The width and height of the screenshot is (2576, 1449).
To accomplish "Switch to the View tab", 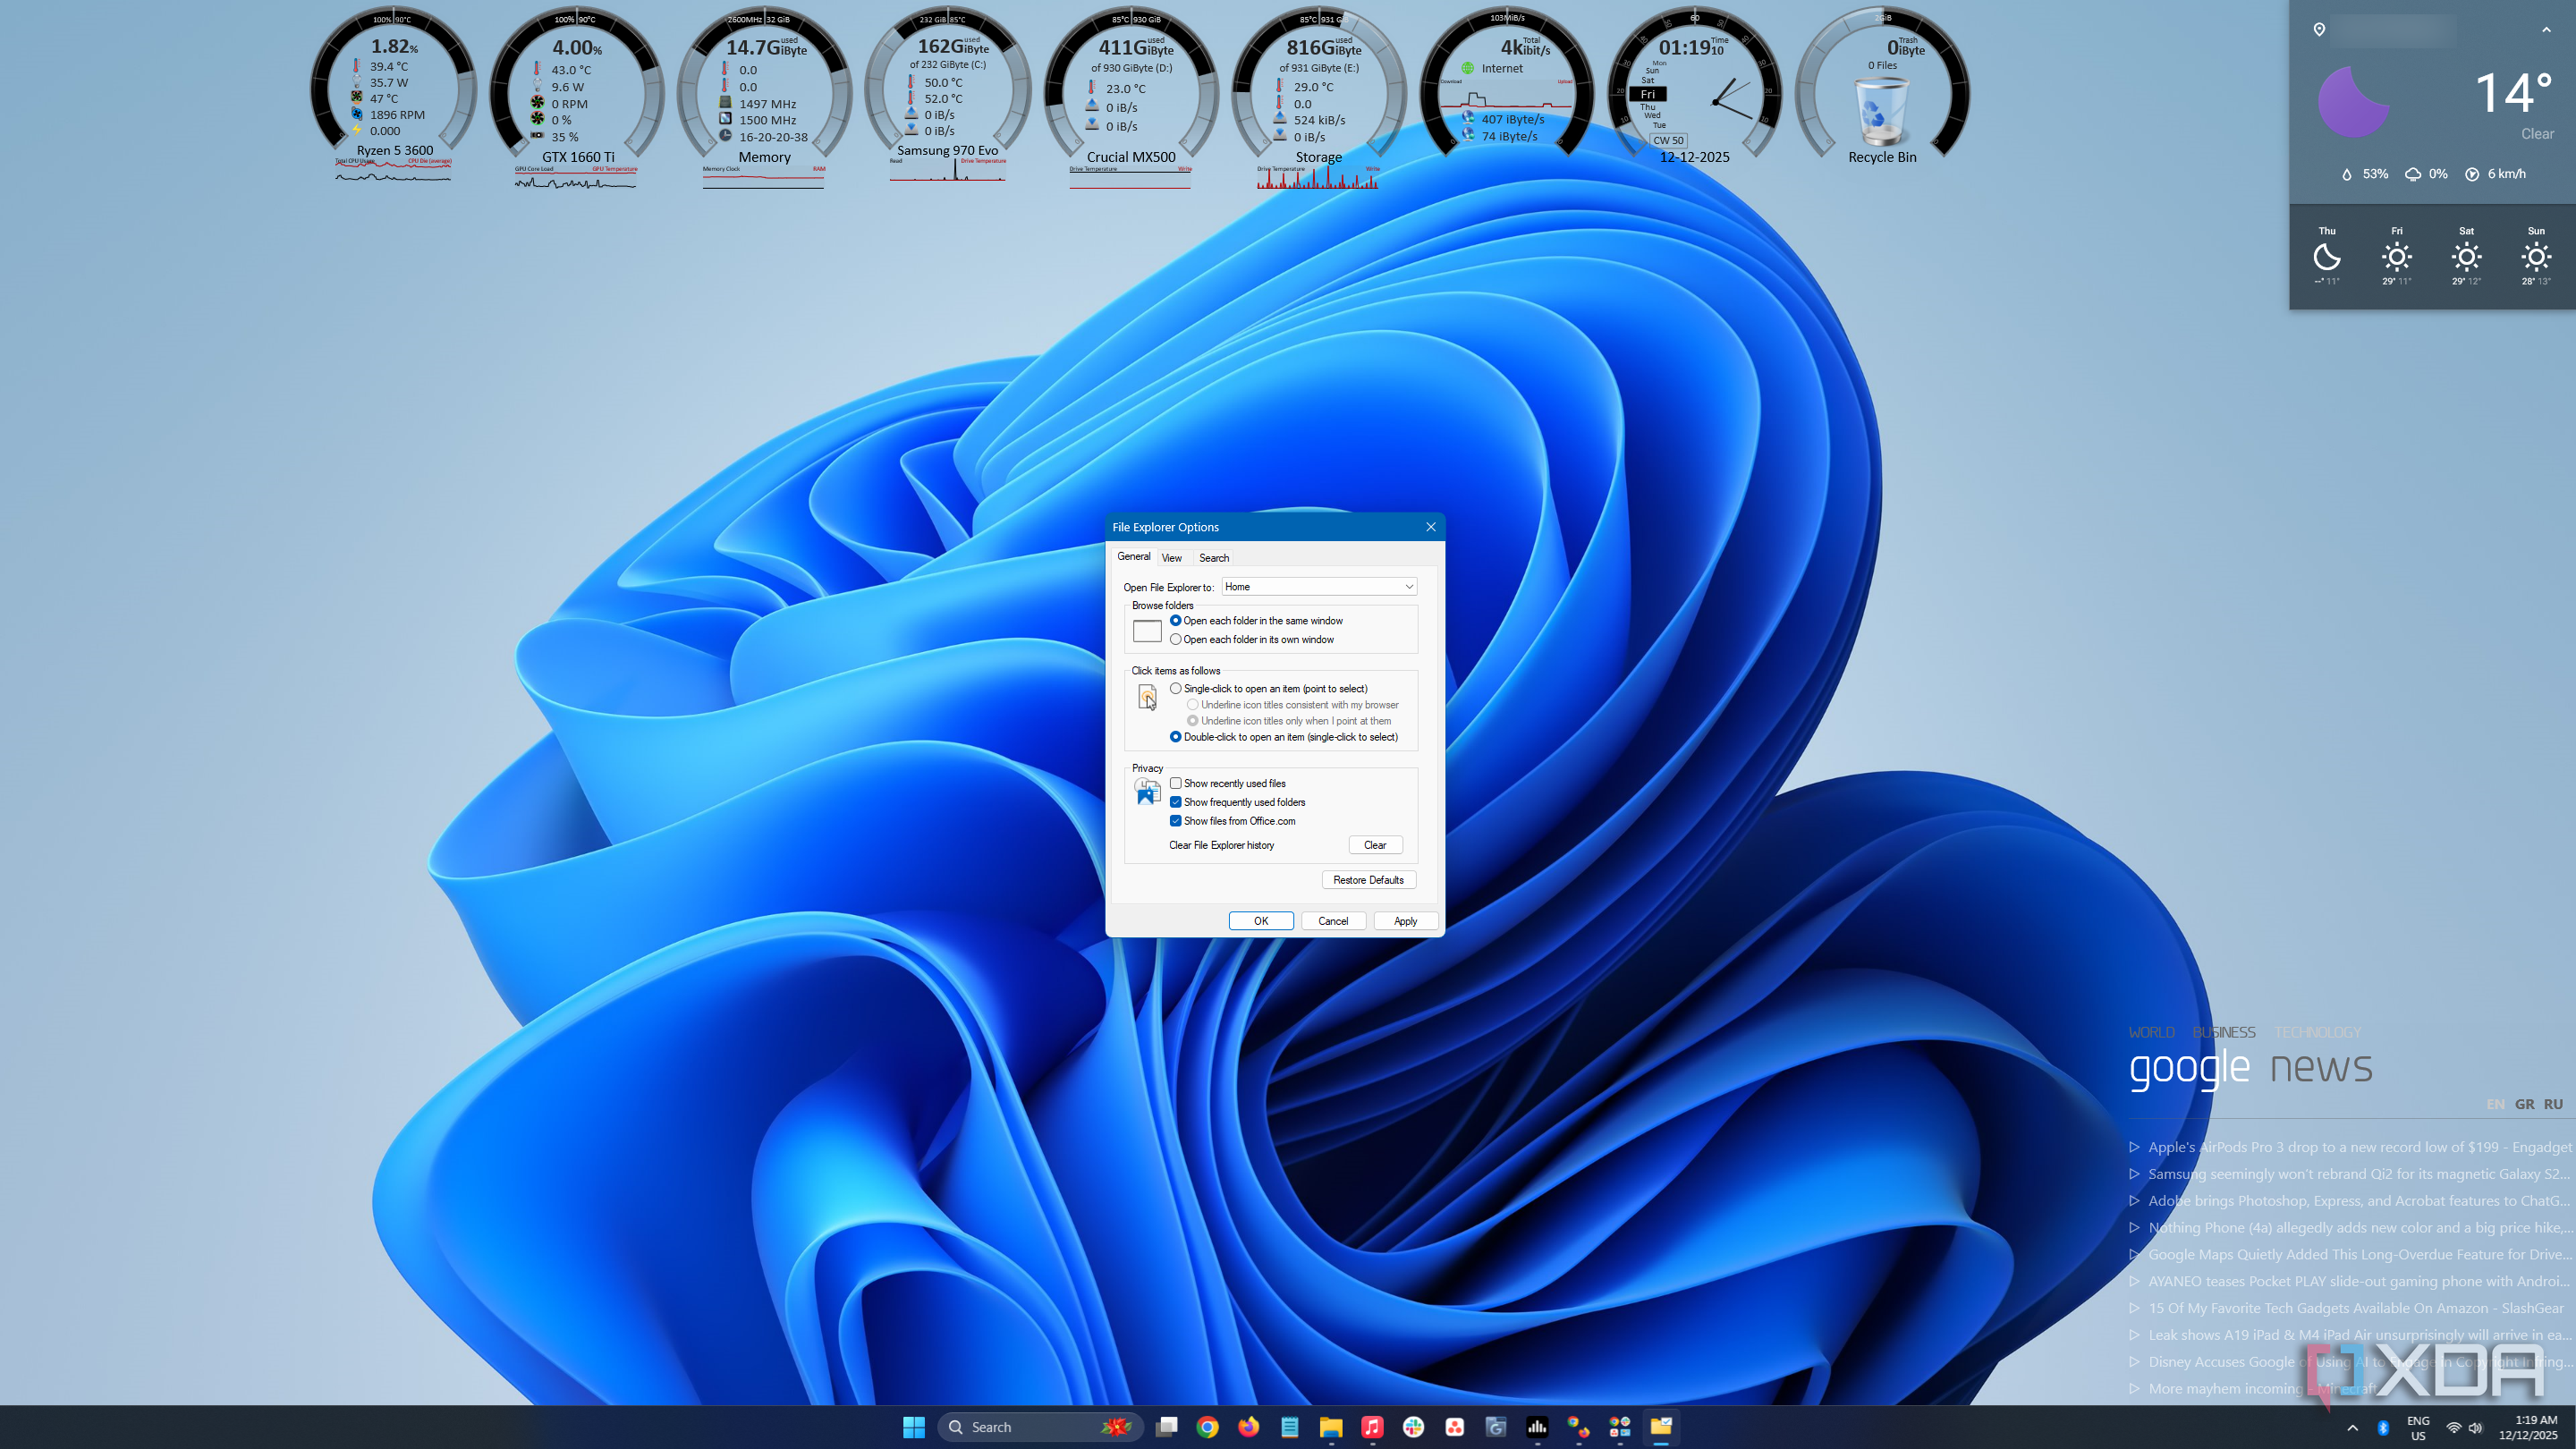I will click(1172, 558).
